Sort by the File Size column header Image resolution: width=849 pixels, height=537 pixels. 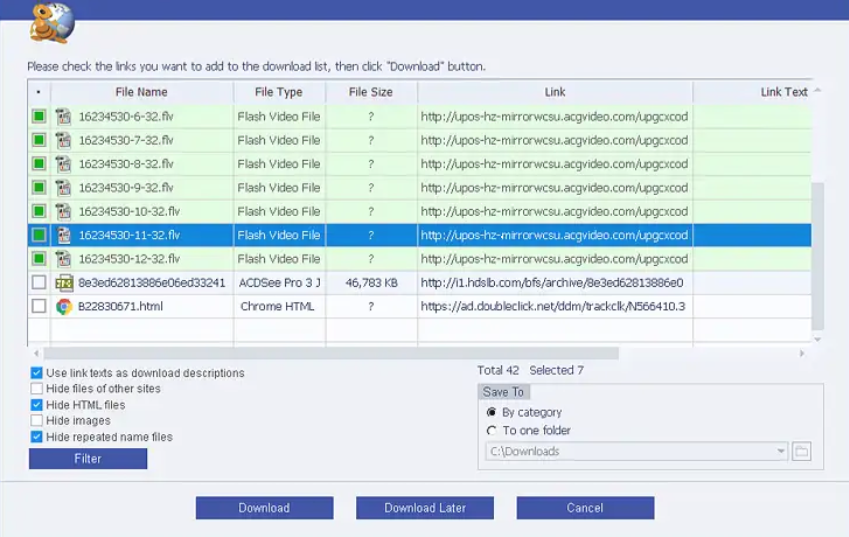(371, 92)
